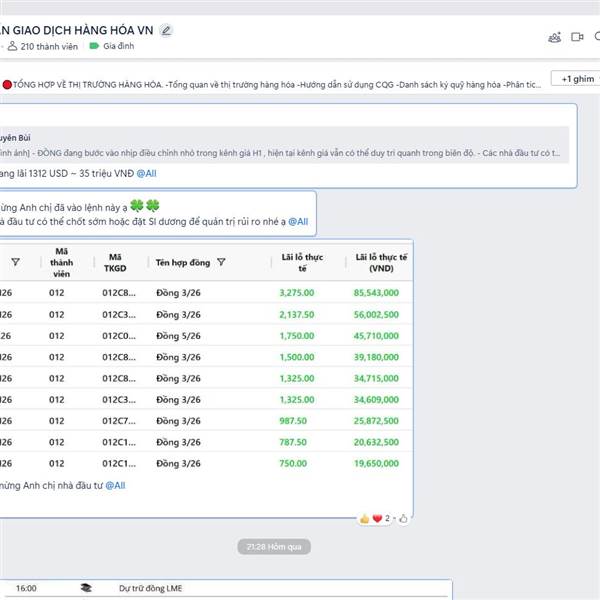Click the quoted reply from Bùi
The height and width of the screenshot is (600, 600).
click(x=280, y=144)
